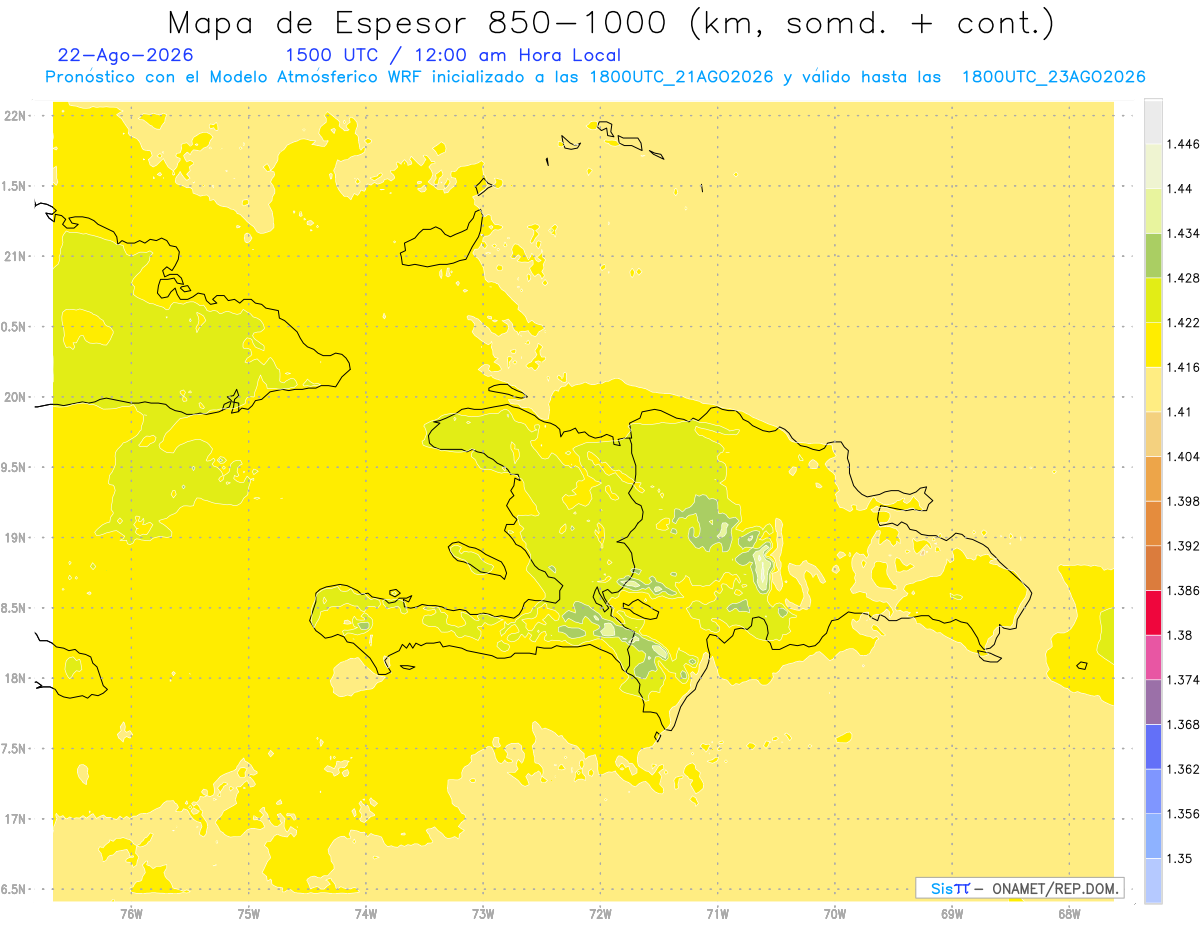Pick the dark green swatch in the legend

point(1153,255)
